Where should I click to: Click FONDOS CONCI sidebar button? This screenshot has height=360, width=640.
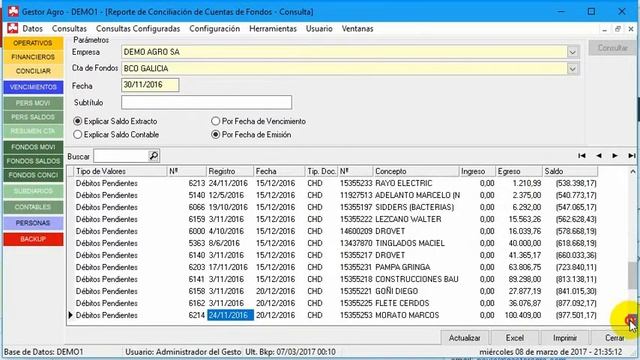tap(33, 175)
